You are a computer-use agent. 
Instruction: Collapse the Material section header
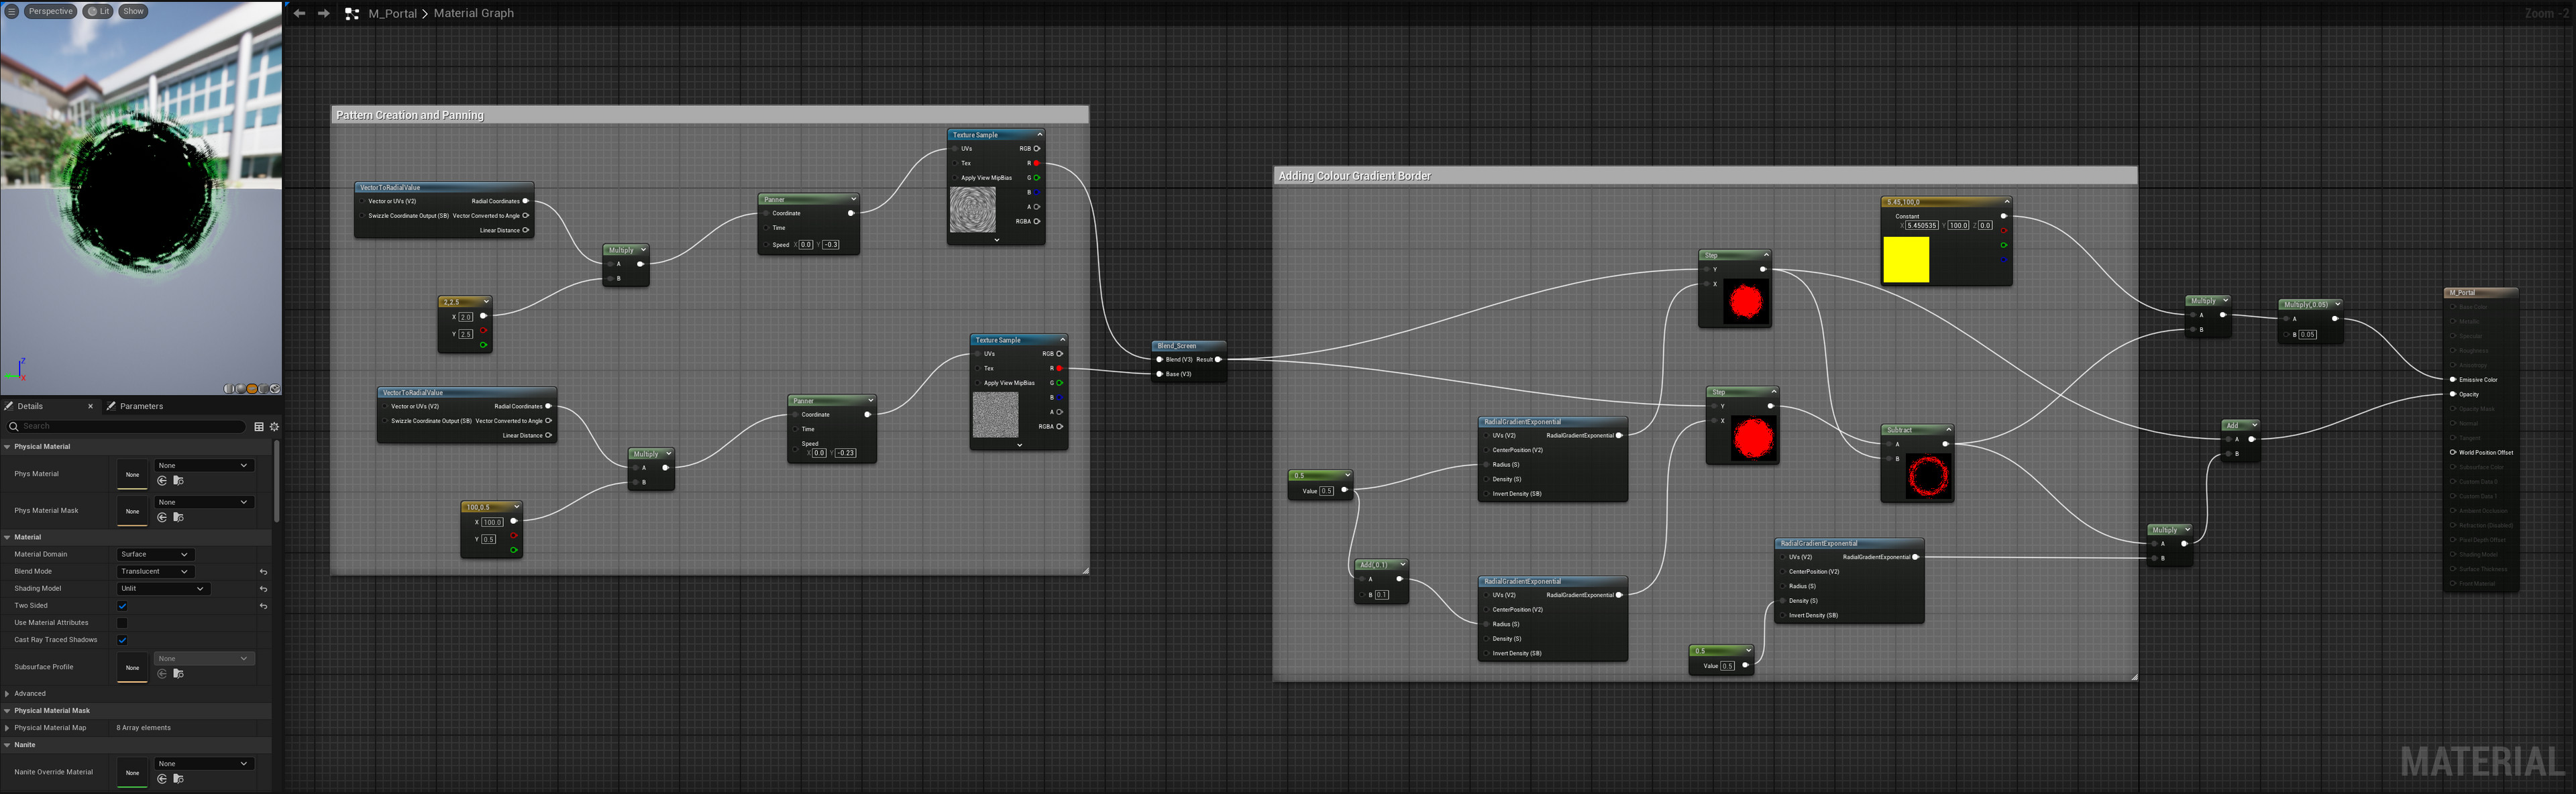8,537
